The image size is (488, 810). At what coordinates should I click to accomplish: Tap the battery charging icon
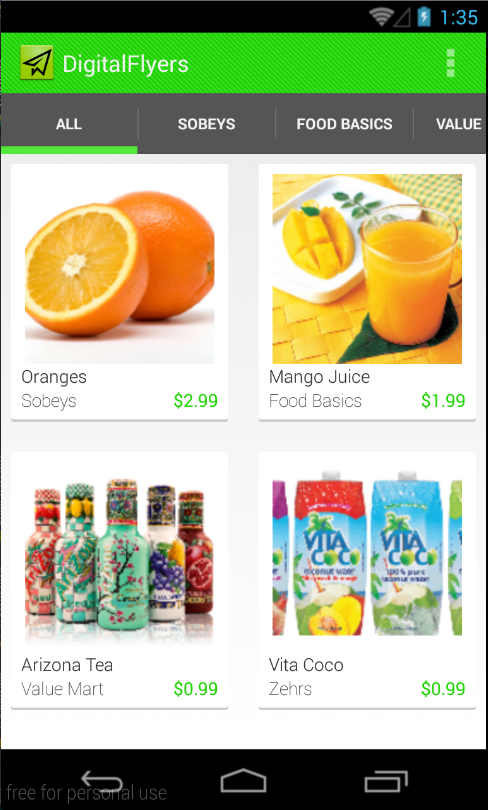click(424, 17)
